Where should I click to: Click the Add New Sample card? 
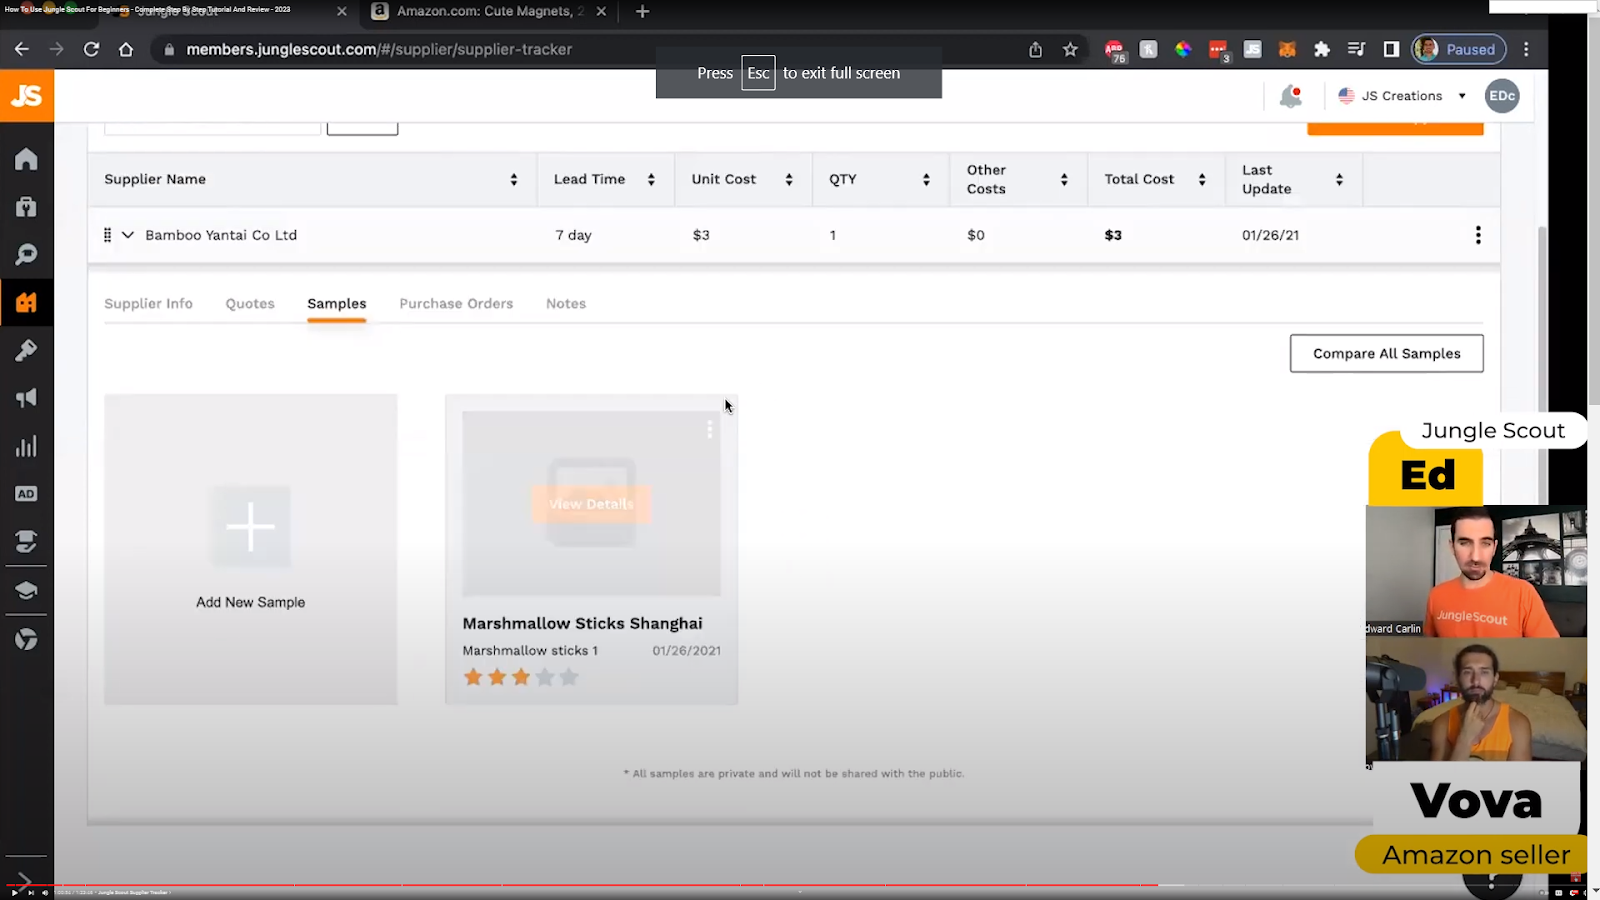pyautogui.click(x=251, y=549)
